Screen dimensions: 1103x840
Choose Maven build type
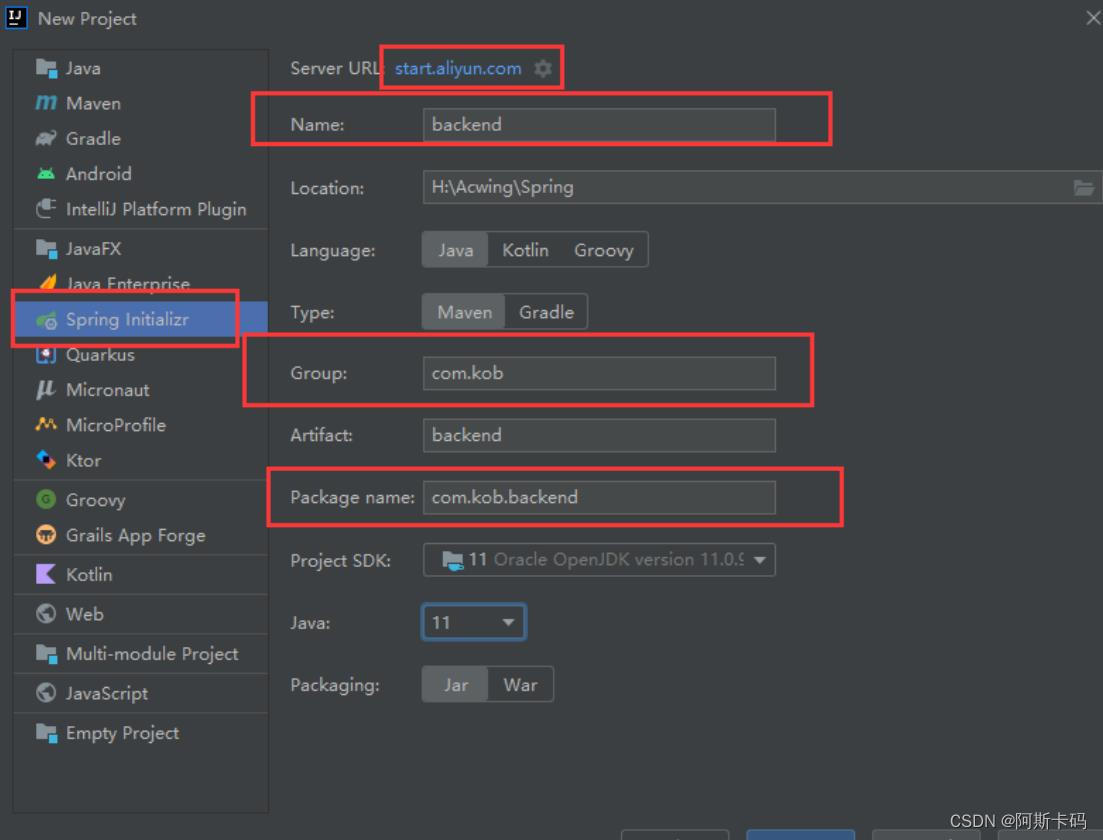pyautogui.click(x=464, y=312)
